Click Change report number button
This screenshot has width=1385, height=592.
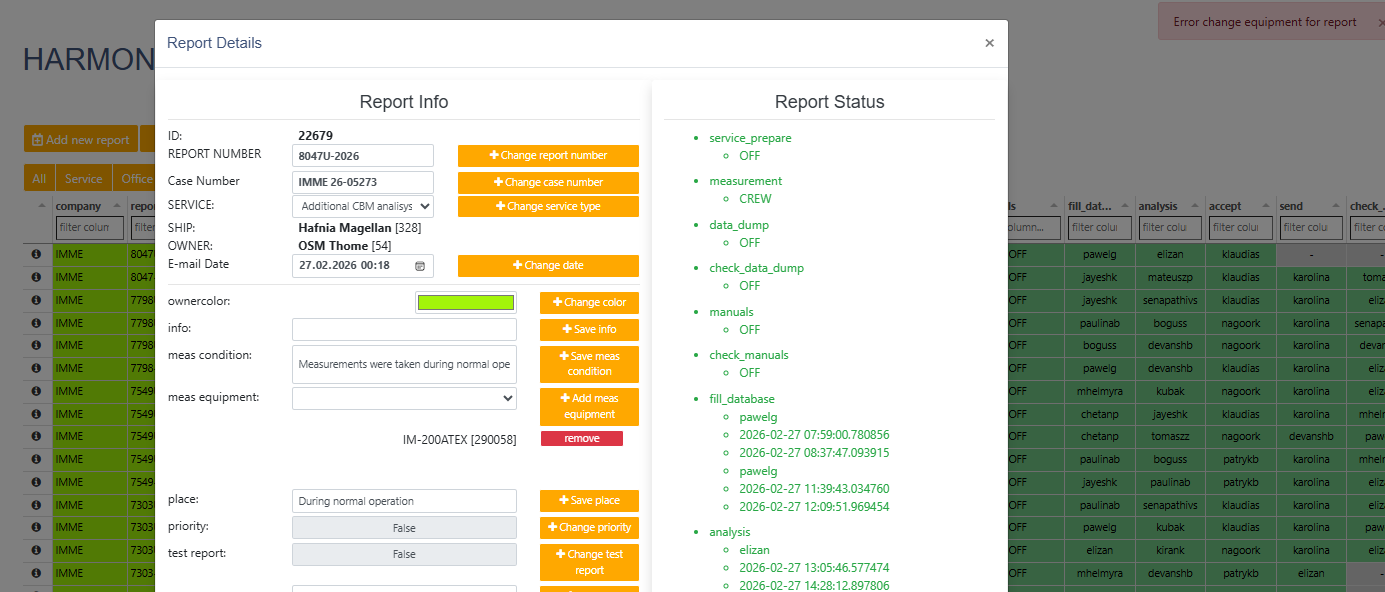point(548,156)
